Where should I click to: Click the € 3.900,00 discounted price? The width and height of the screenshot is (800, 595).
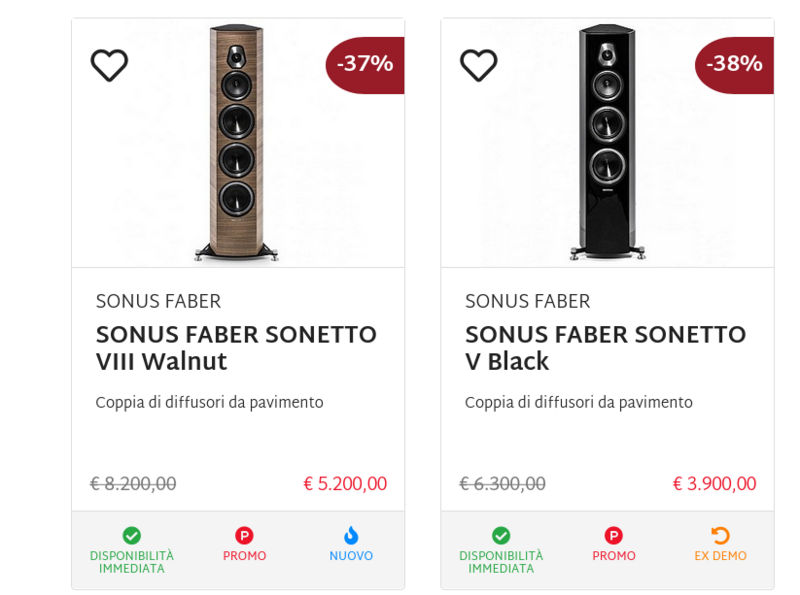coord(714,484)
